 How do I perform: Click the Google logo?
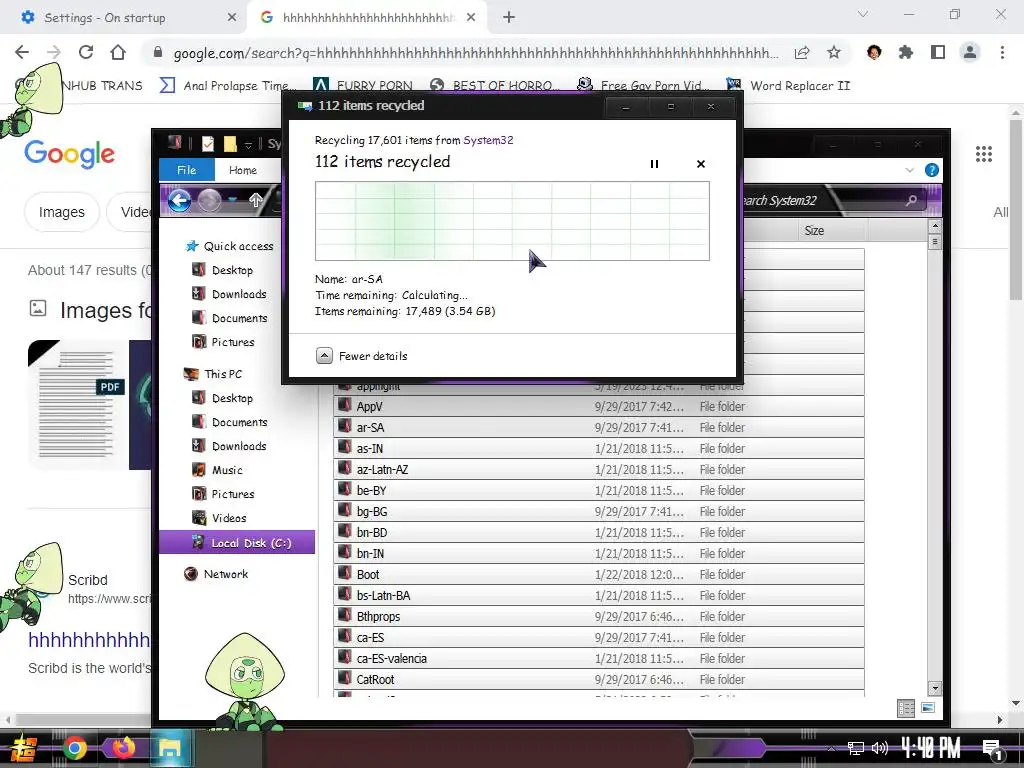pos(69,154)
